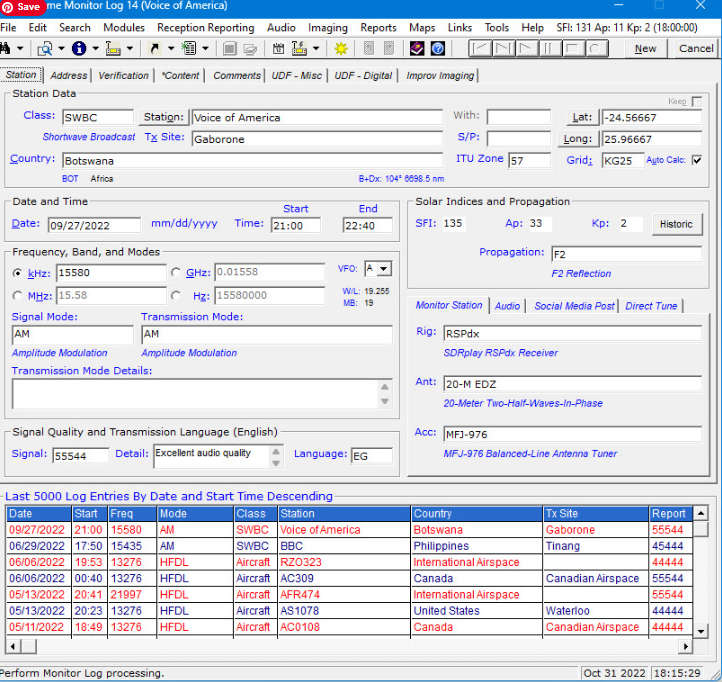The image size is (722, 682).
Task: Click log table scroll-up arrow
Action: click(x=700, y=513)
